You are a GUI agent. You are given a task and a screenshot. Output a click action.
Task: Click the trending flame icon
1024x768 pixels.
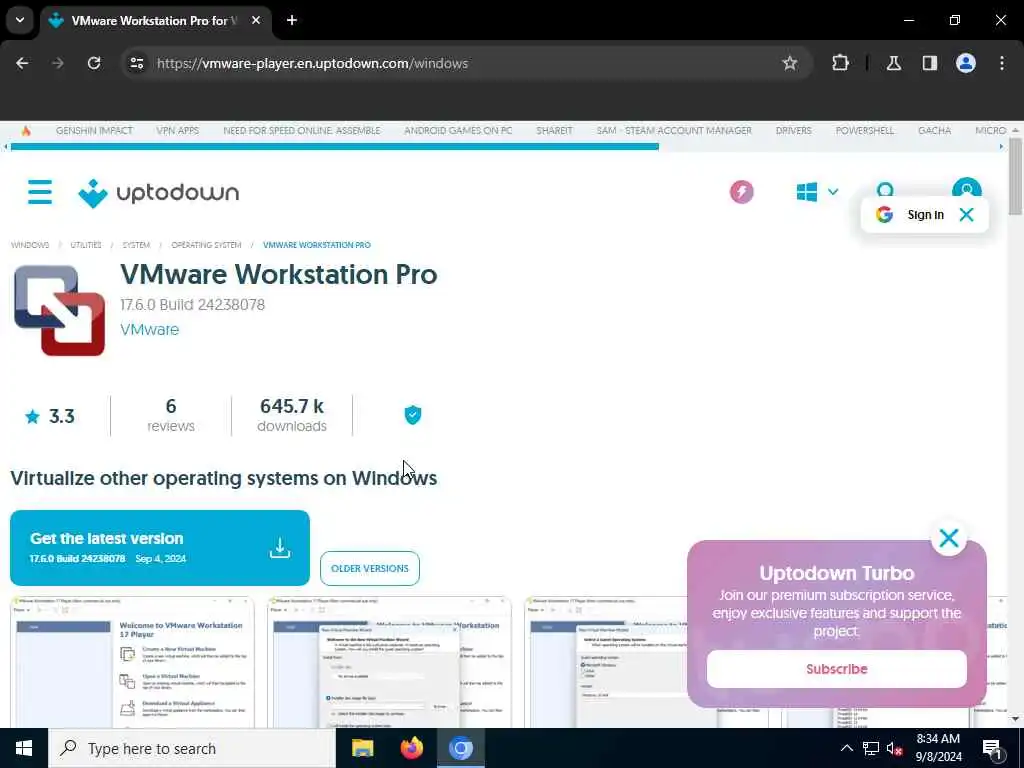pyautogui.click(x=26, y=131)
